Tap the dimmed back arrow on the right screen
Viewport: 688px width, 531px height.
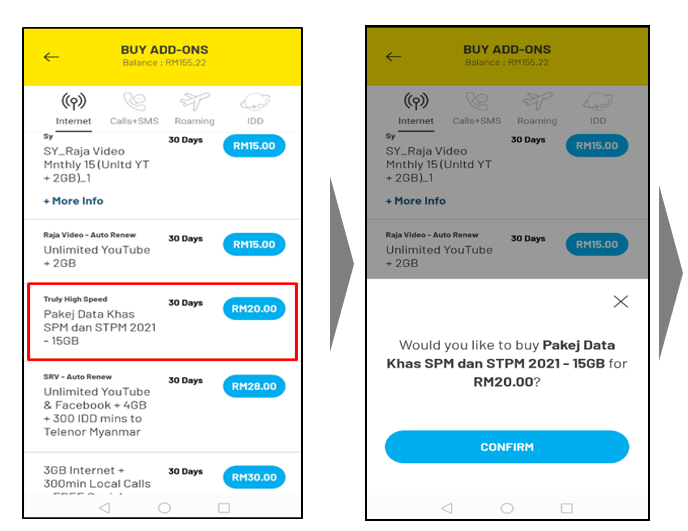pyautogui.click(x=394, y=57)
